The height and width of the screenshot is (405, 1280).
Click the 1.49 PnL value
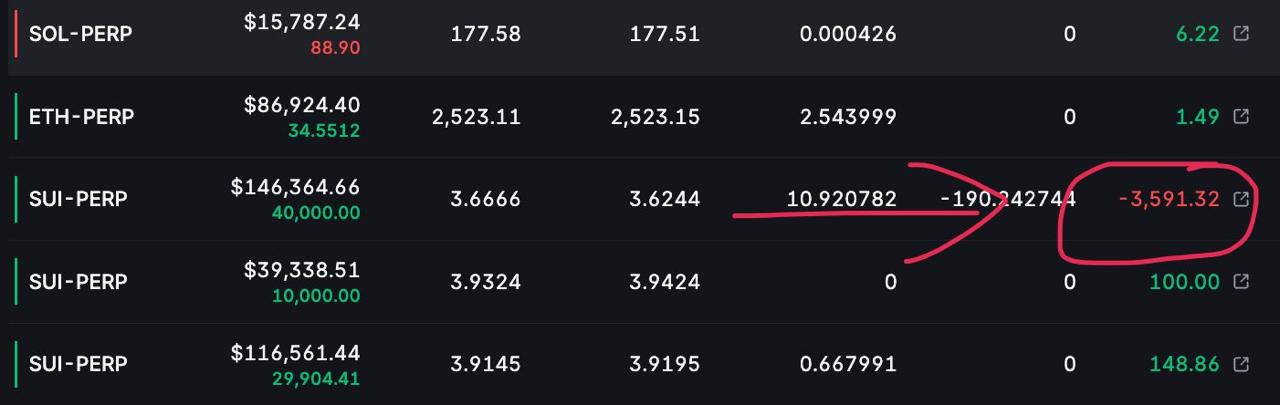1198,117
